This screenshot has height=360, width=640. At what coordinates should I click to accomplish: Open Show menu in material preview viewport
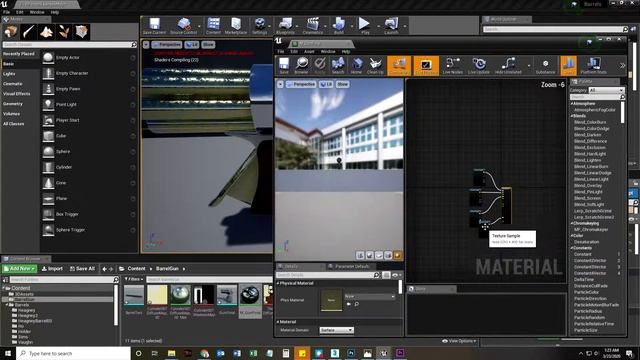pos(342,84)
